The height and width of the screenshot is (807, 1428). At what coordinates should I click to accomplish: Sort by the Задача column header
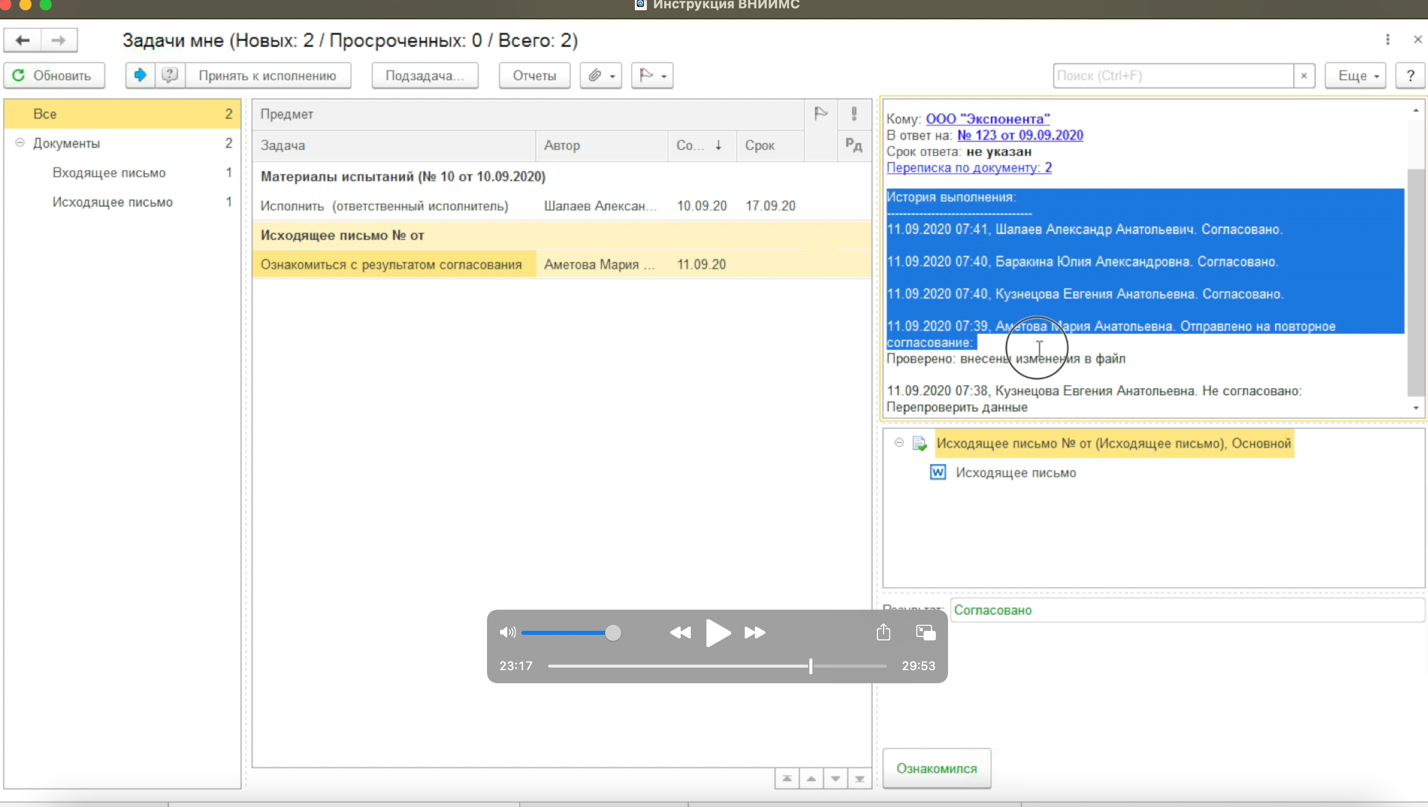tap(394, 145)
